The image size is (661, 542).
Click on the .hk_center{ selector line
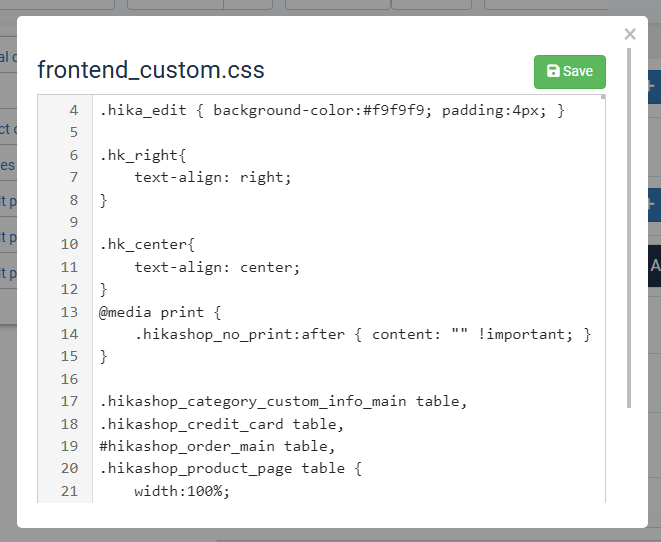(147, 244)
